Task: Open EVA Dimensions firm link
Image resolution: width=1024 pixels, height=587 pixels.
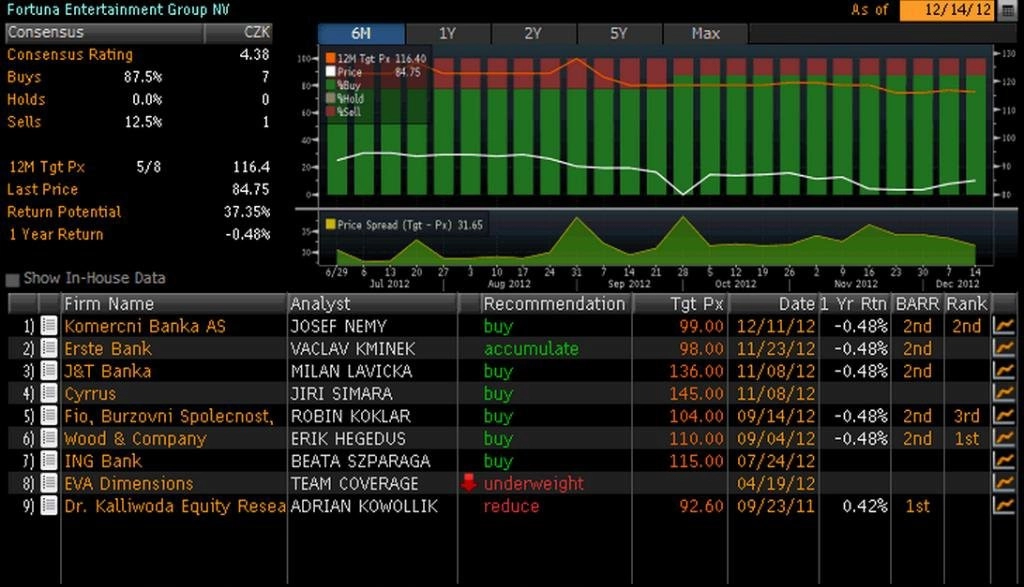Action: point(129,483)
